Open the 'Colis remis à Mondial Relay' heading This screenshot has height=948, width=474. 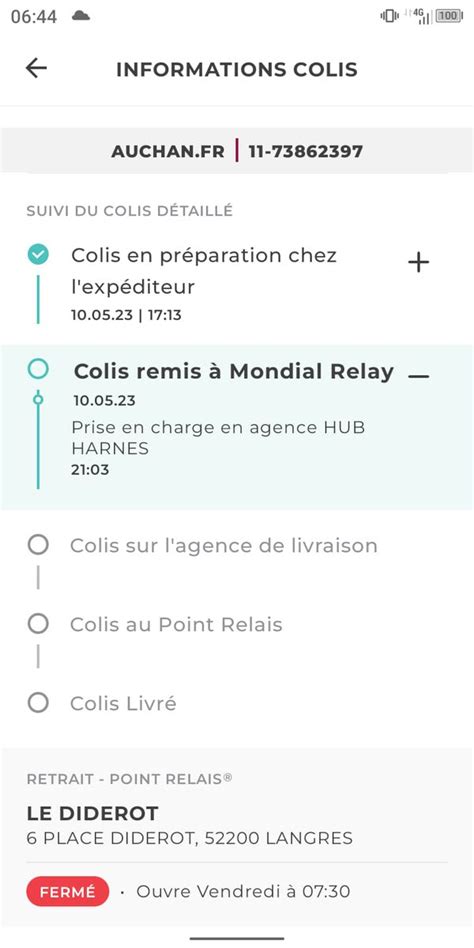[x=233, y=371]
